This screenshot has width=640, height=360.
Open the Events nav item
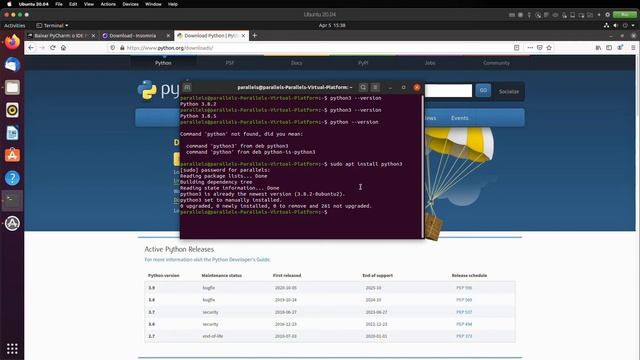coord(460,118)
